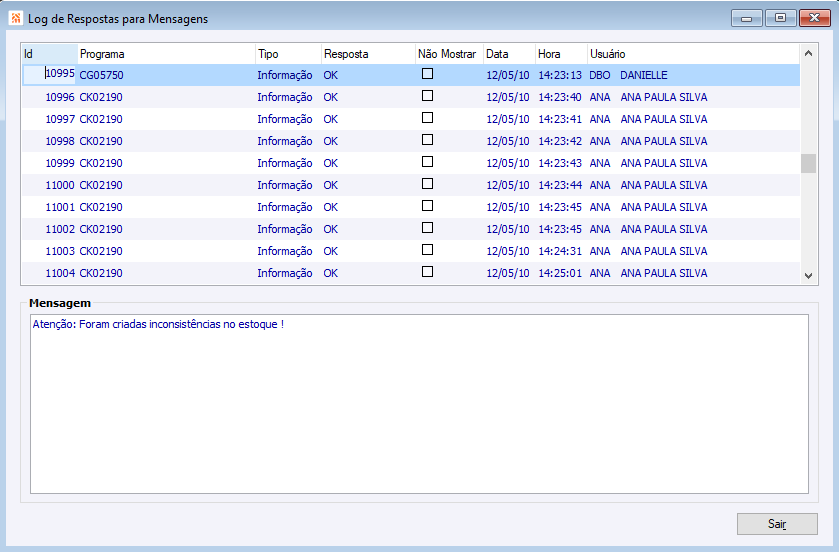Click the time 14:23:13 cell

(560, 75)
